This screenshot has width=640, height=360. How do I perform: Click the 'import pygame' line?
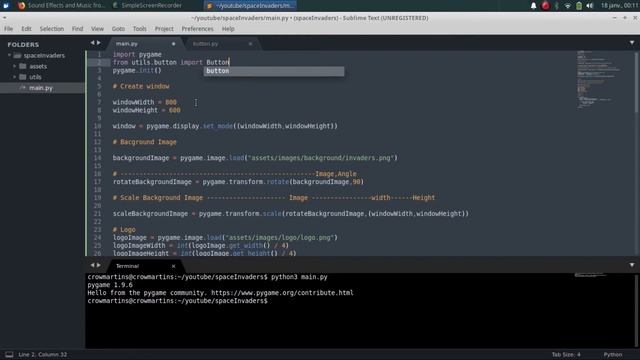(137, 55)
